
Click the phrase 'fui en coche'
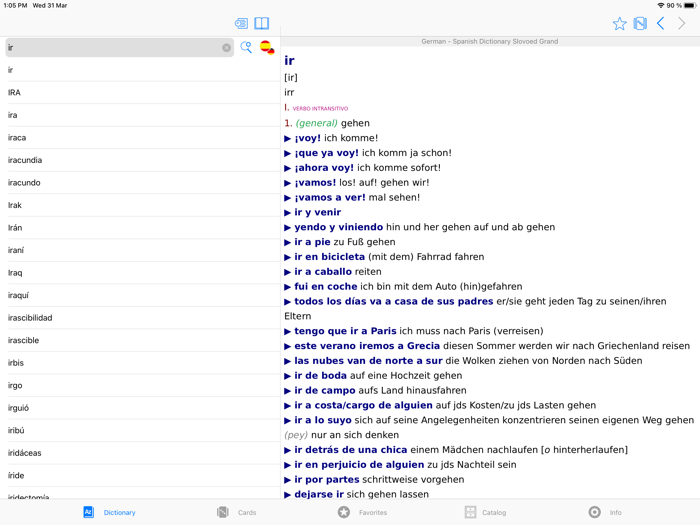325,286
